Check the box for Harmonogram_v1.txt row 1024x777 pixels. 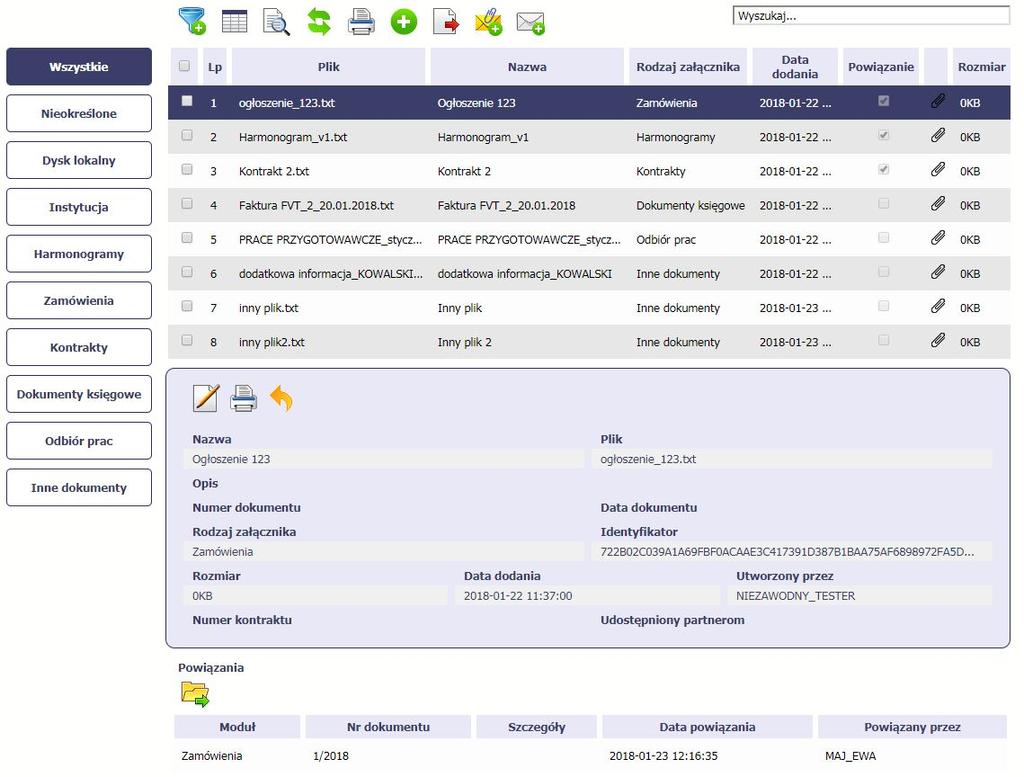tap(187, 135)
